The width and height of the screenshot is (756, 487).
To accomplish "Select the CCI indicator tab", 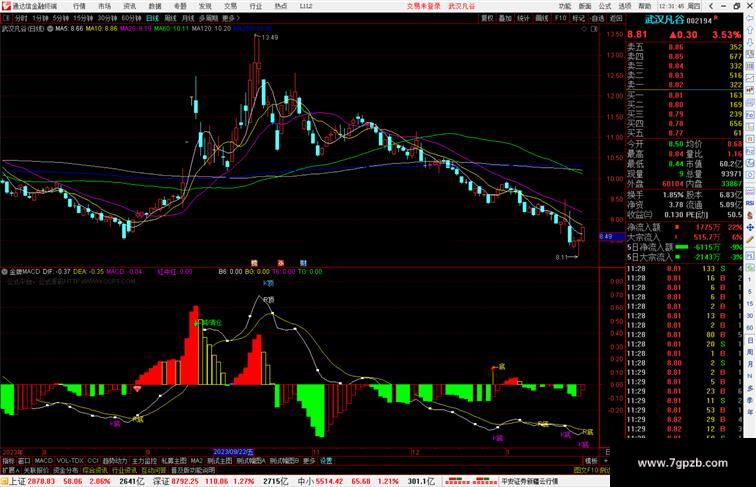I will (x=93, y=461).
